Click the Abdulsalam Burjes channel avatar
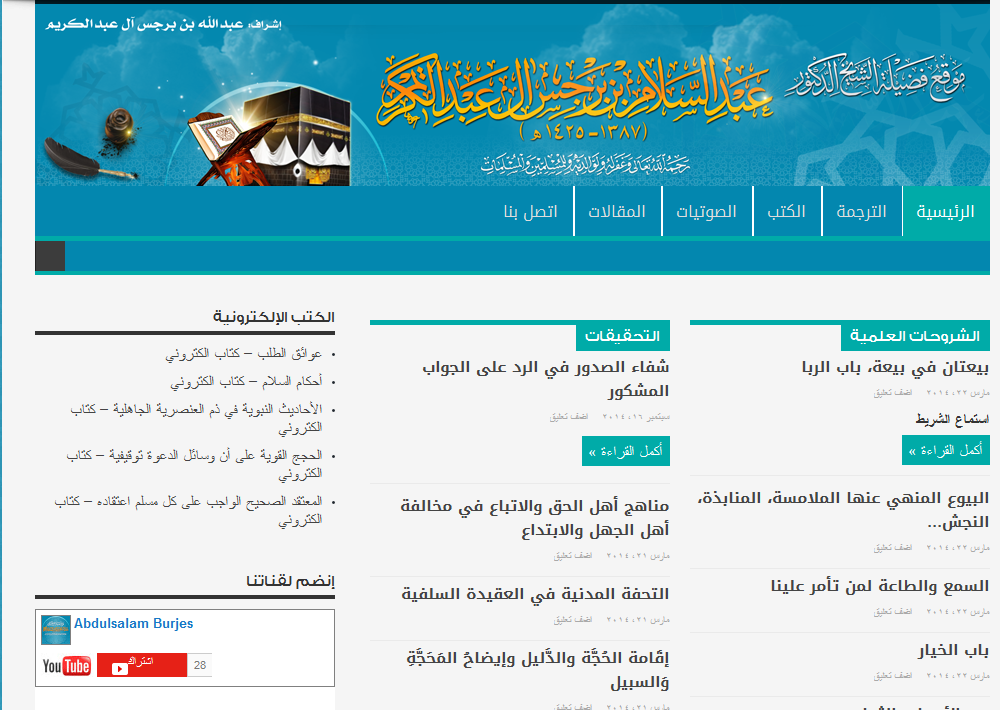This screenshot has height=710, width=1000. 56,630
